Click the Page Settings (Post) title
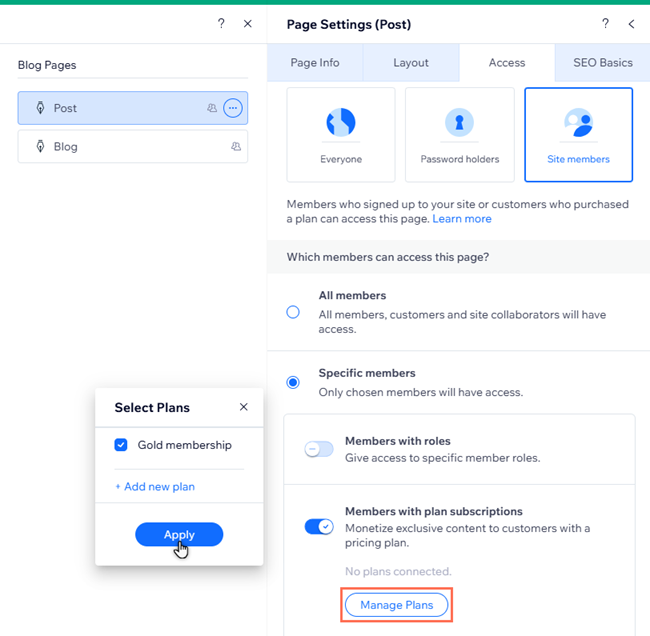This screenshot has width=650, height=636. point(349,24)
